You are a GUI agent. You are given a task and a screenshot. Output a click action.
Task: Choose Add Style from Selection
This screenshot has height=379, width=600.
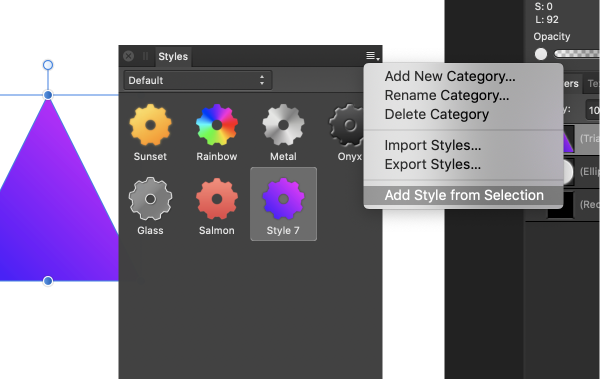[x=463, y=195]
